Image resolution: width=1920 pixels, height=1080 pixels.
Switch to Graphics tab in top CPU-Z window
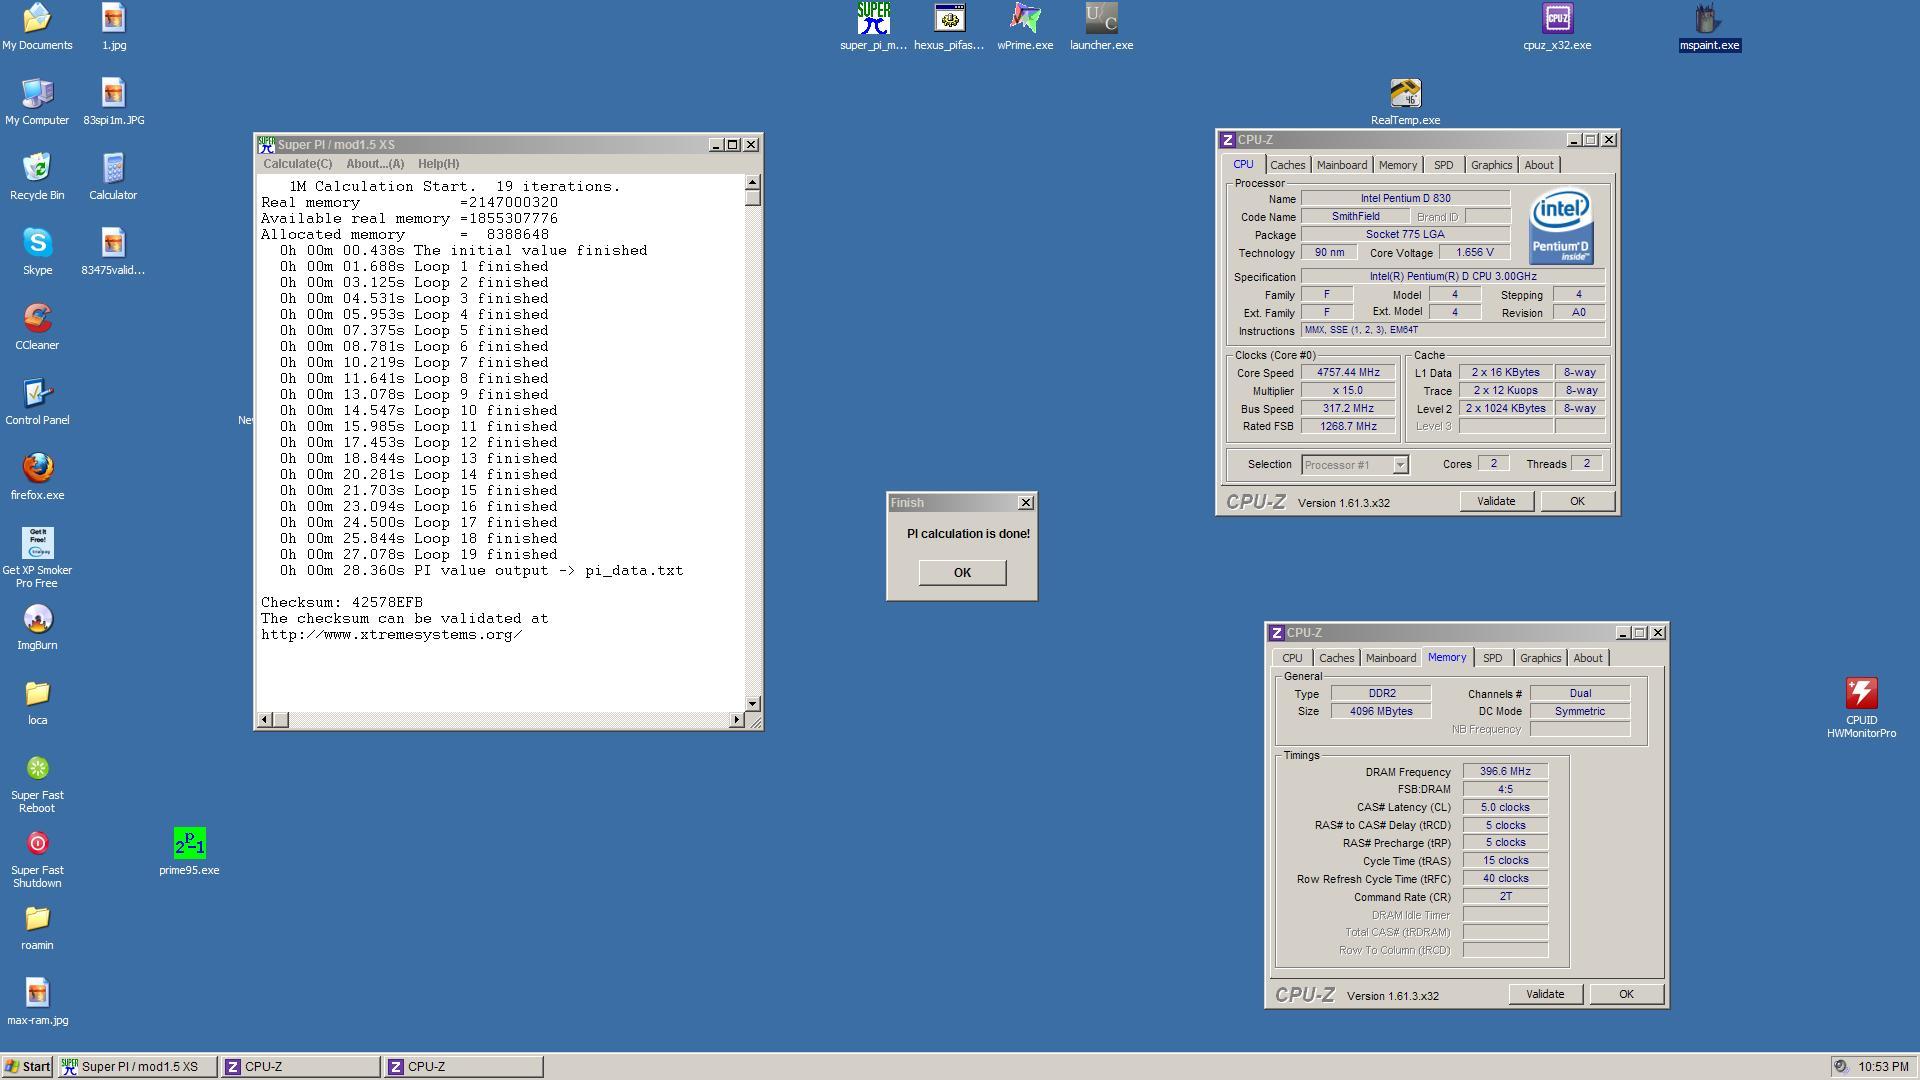(1491, 165)
